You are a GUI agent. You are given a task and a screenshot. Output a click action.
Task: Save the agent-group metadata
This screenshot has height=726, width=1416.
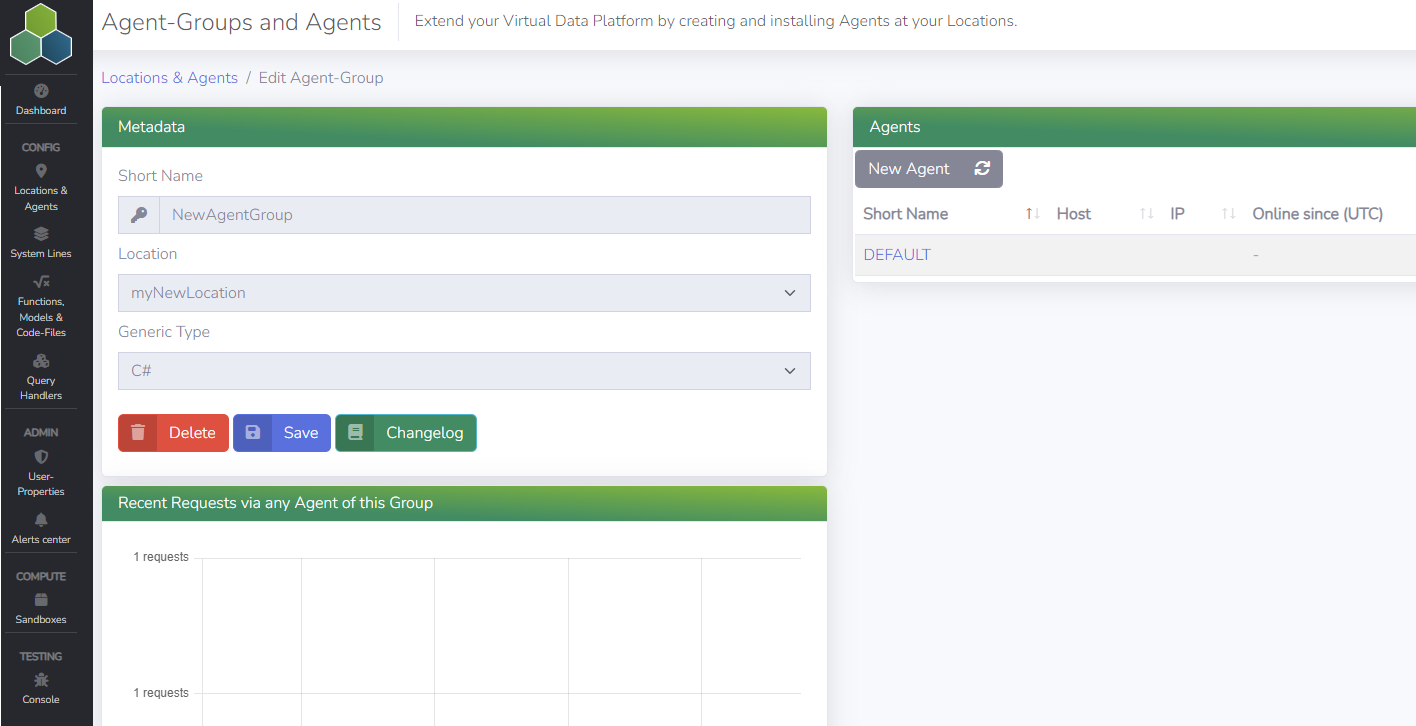point(281,432)
